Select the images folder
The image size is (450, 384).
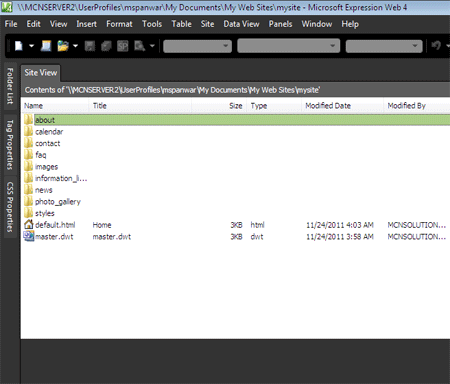(x=46, y=167)
